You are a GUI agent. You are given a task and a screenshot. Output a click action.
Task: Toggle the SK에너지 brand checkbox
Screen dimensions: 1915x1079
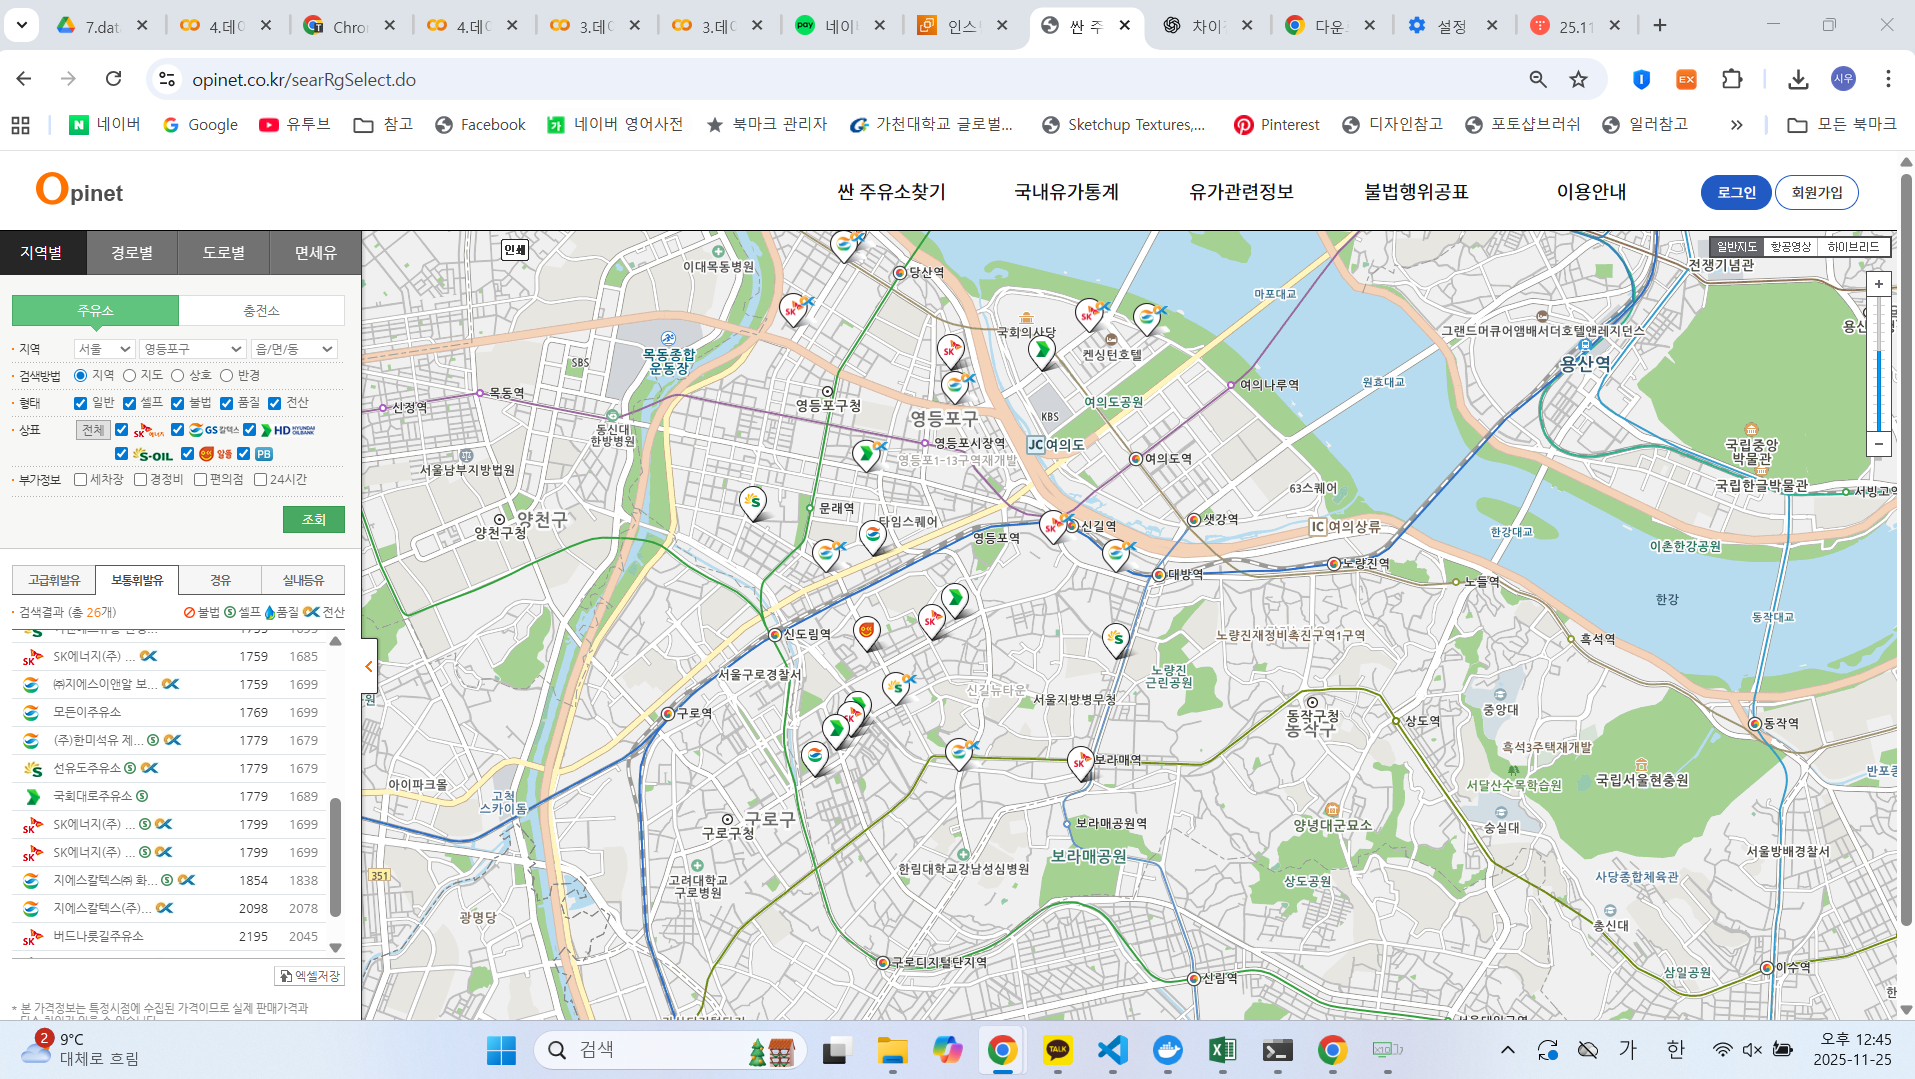coord(121,430)
